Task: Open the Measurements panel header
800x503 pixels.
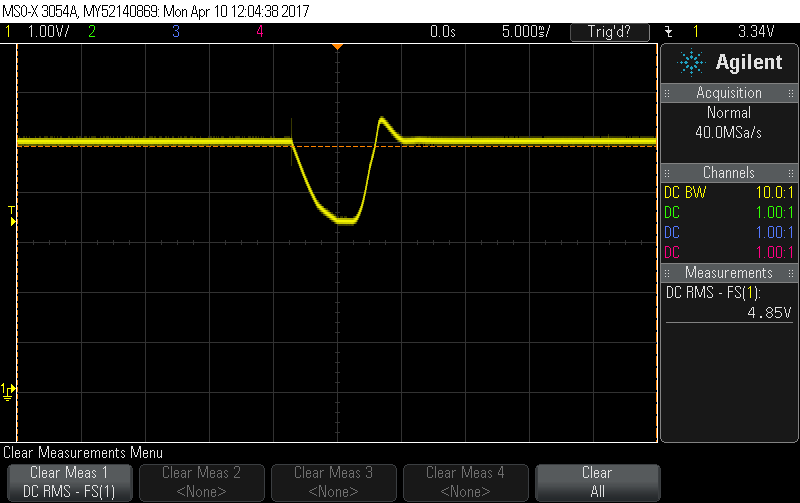Action: click(729, 272)
